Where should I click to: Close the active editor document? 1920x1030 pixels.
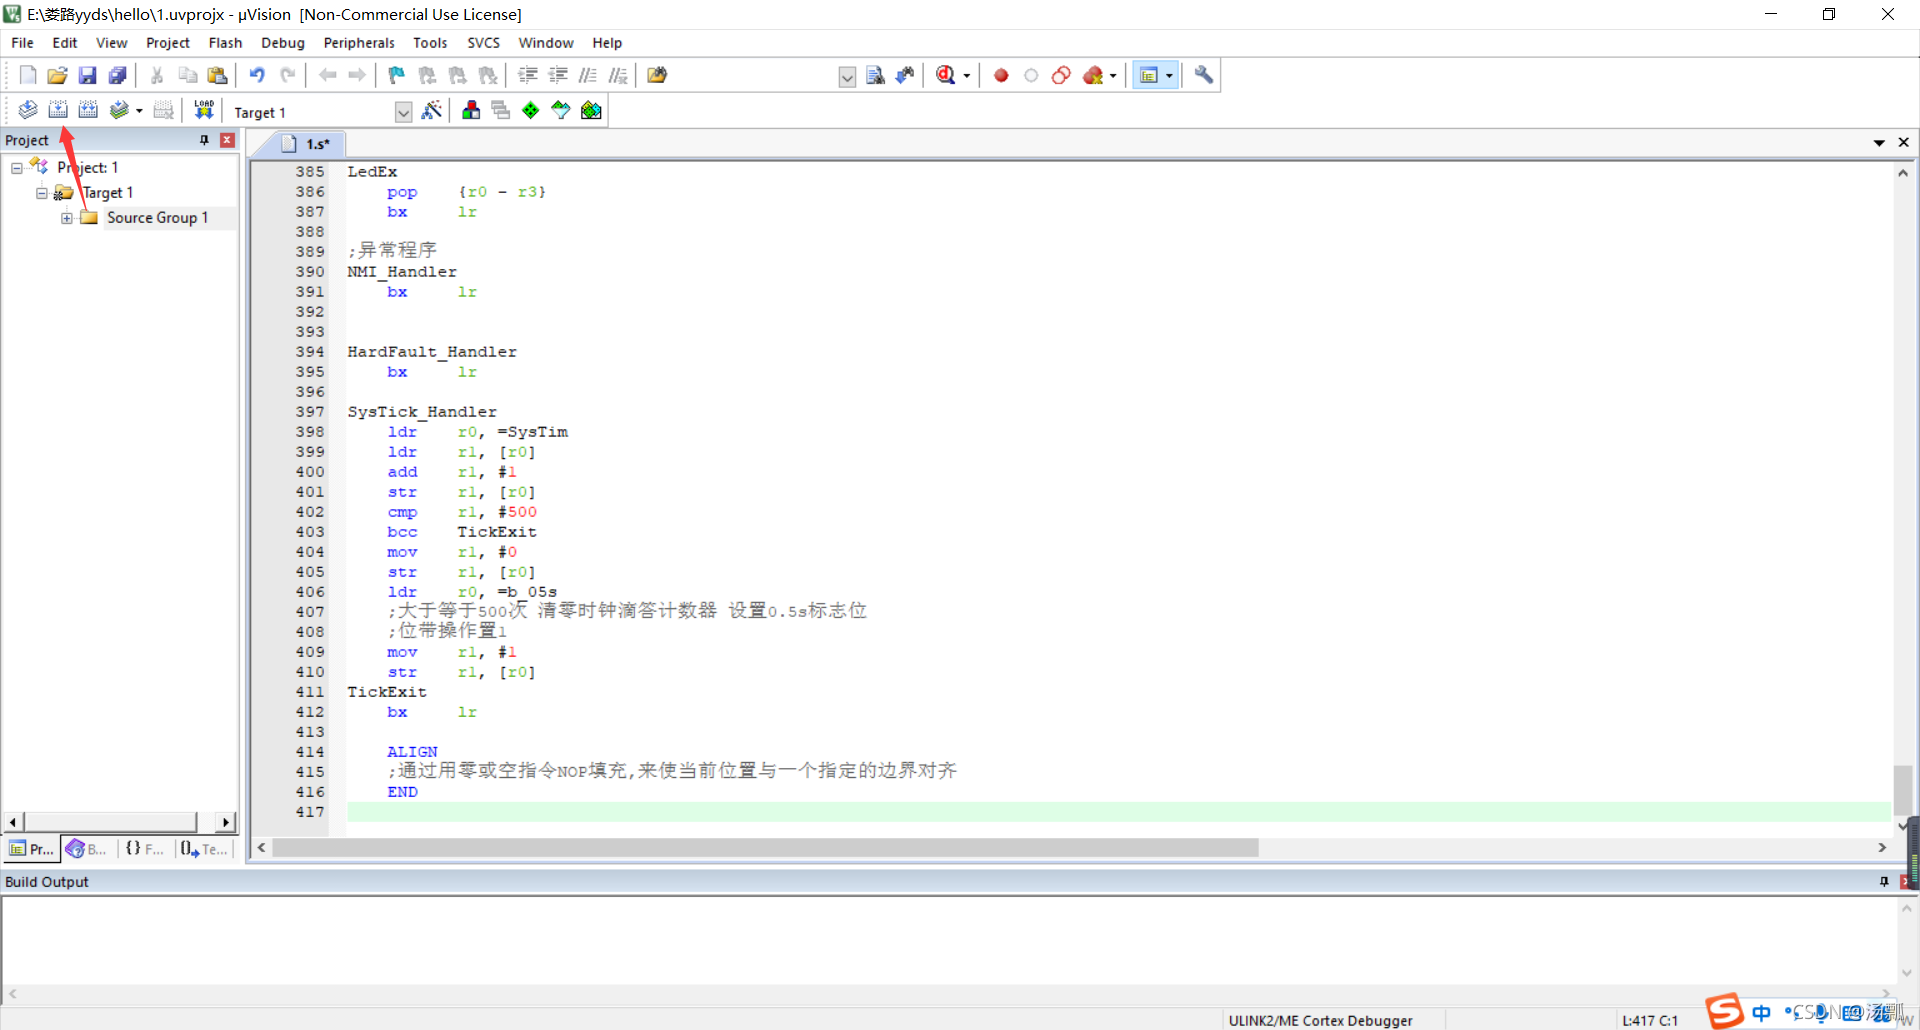coord(1904,143)
